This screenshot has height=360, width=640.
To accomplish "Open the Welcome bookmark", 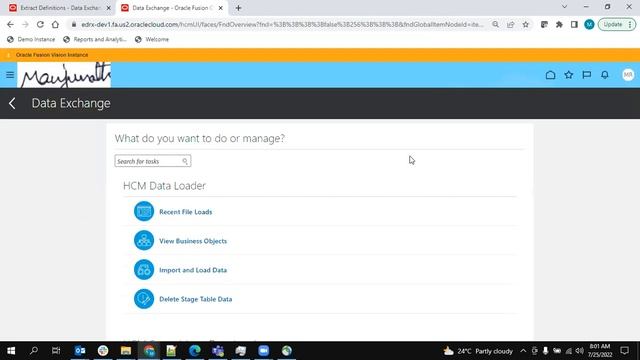I will tap(151, 39).
